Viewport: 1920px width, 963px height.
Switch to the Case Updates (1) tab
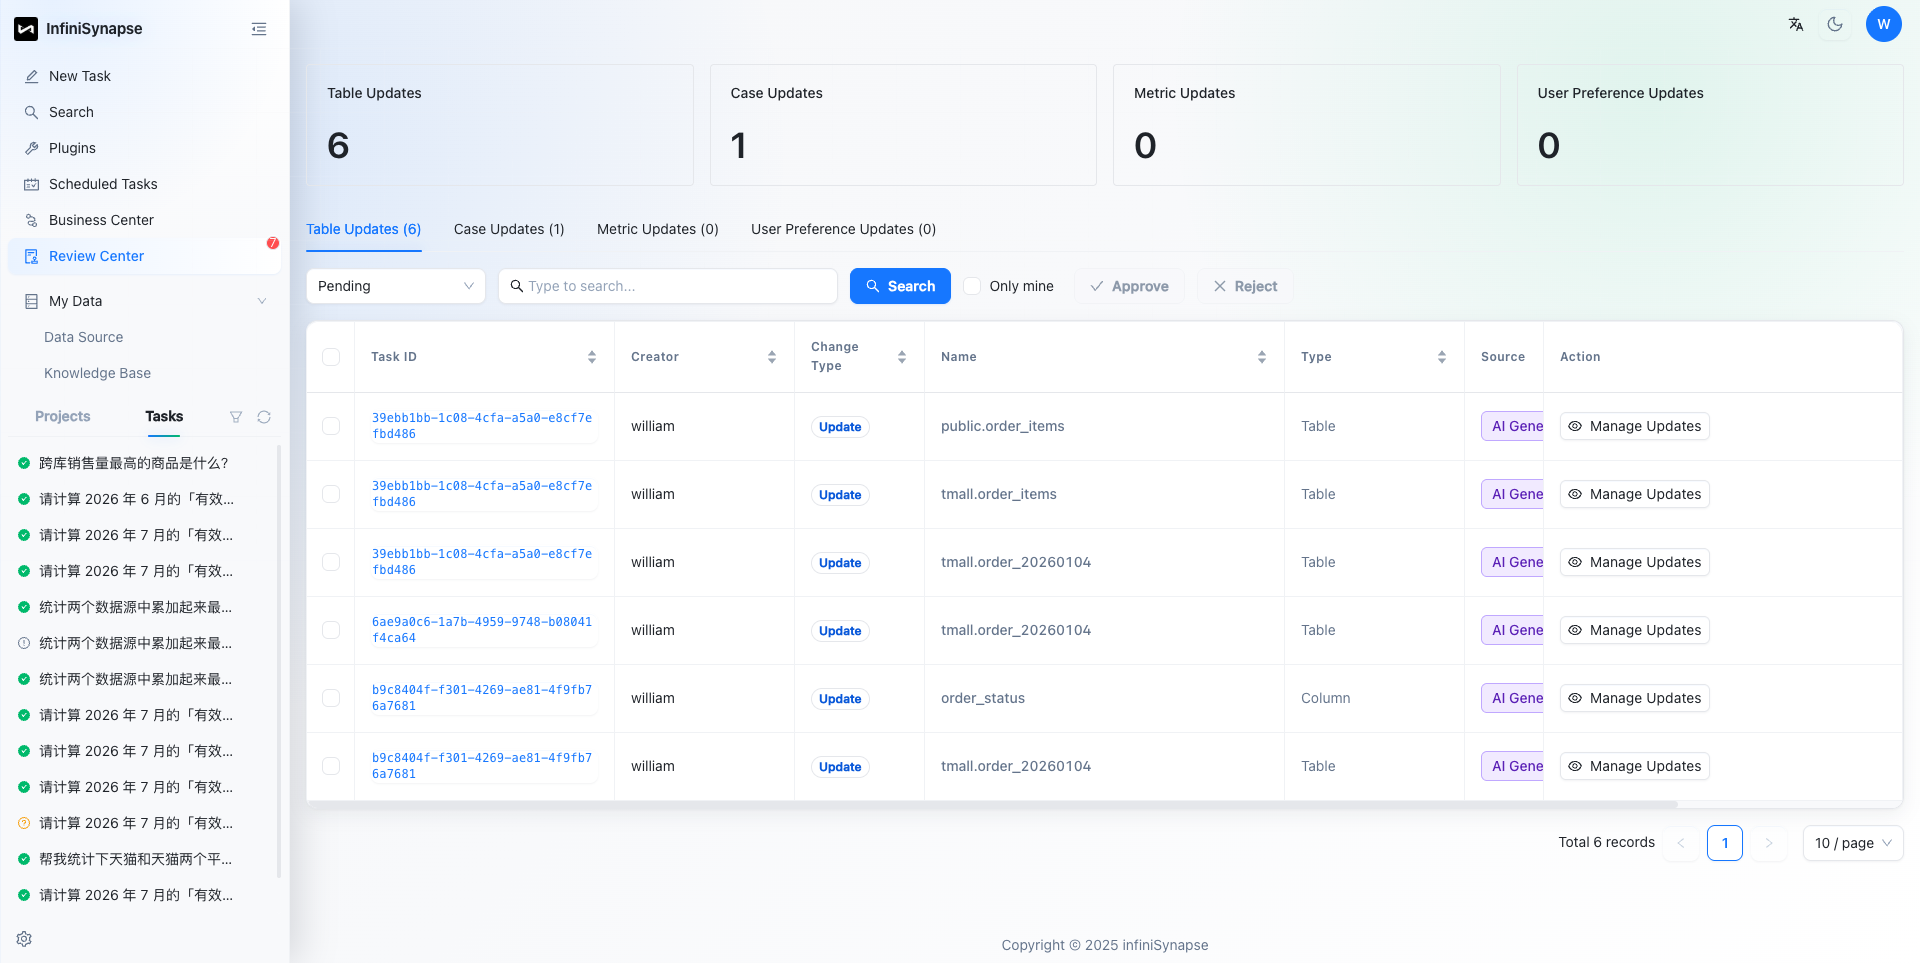509,229
